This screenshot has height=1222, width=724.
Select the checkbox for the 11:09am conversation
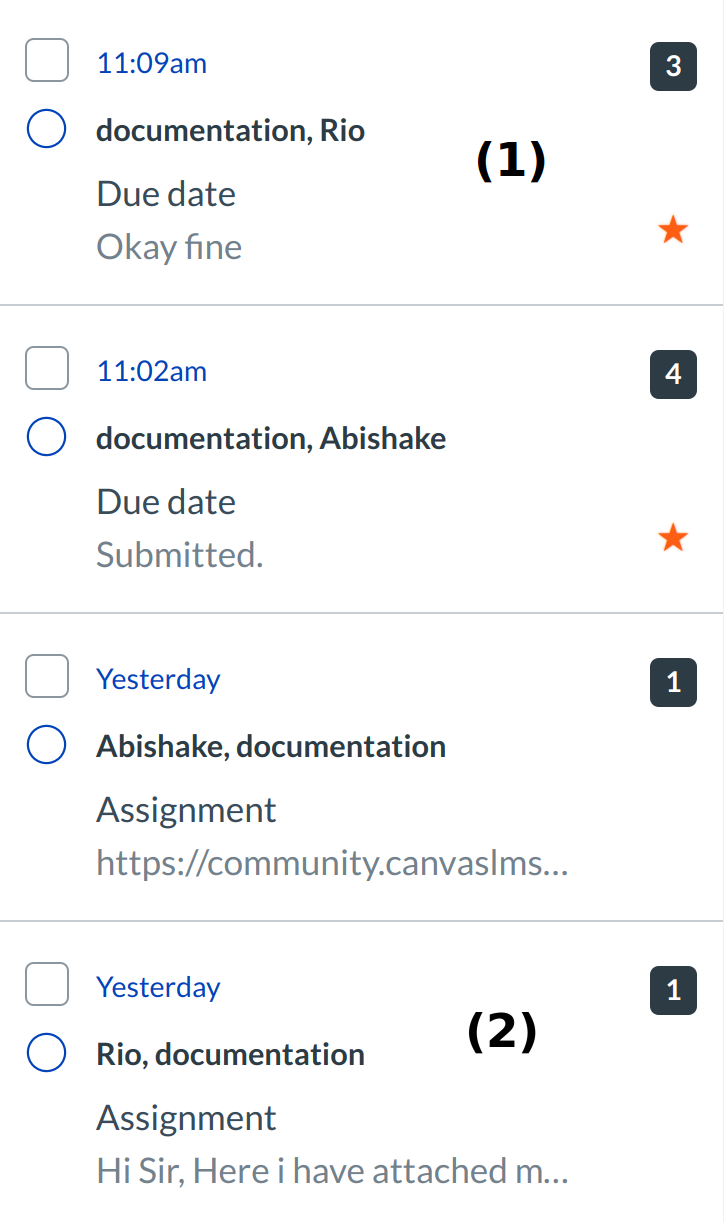pos(47,61)
